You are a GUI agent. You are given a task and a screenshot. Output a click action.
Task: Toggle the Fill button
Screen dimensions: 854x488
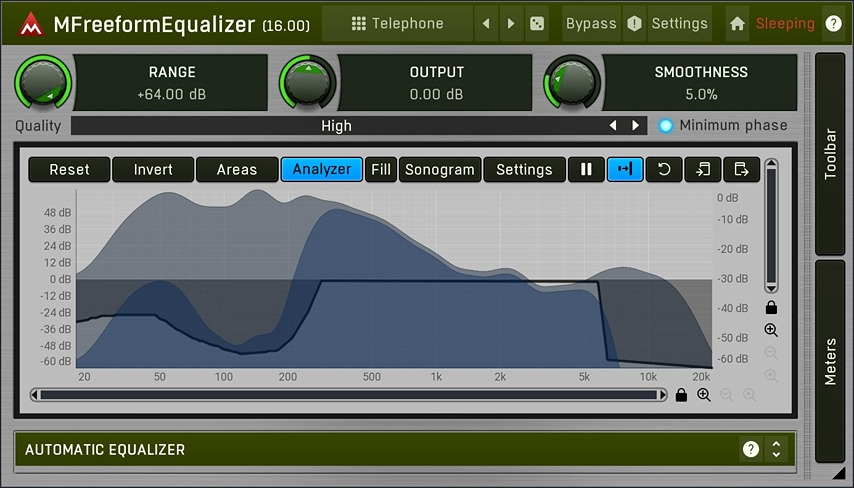coord(381,169)
